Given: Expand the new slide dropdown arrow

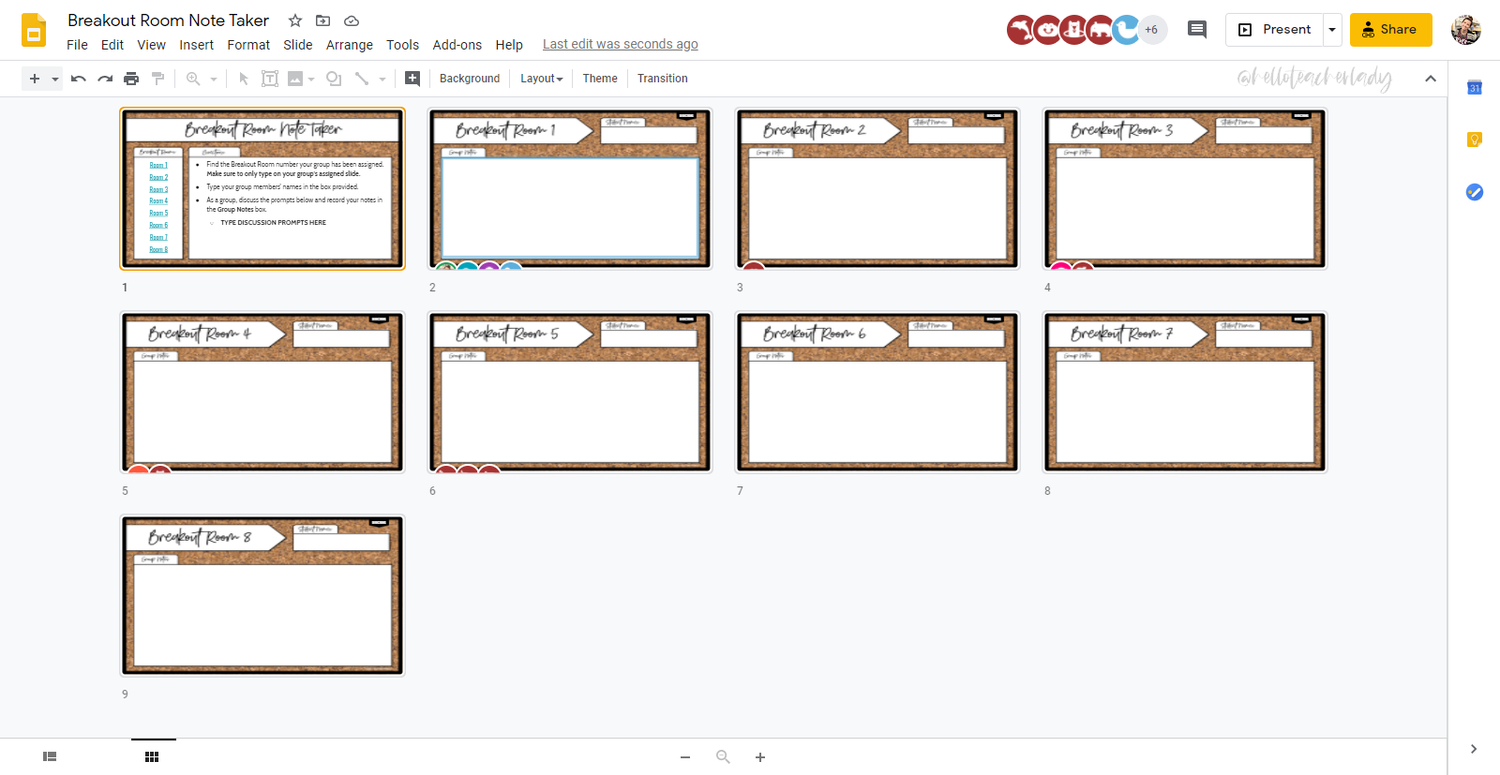Looking at the screenshot, I should (55, 78).
